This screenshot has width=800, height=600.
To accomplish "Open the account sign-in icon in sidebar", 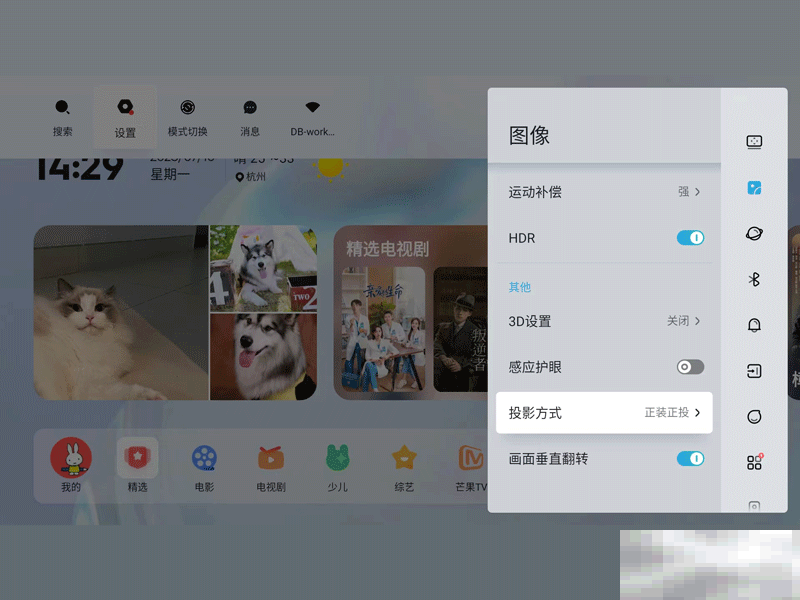I will point(754,371).
